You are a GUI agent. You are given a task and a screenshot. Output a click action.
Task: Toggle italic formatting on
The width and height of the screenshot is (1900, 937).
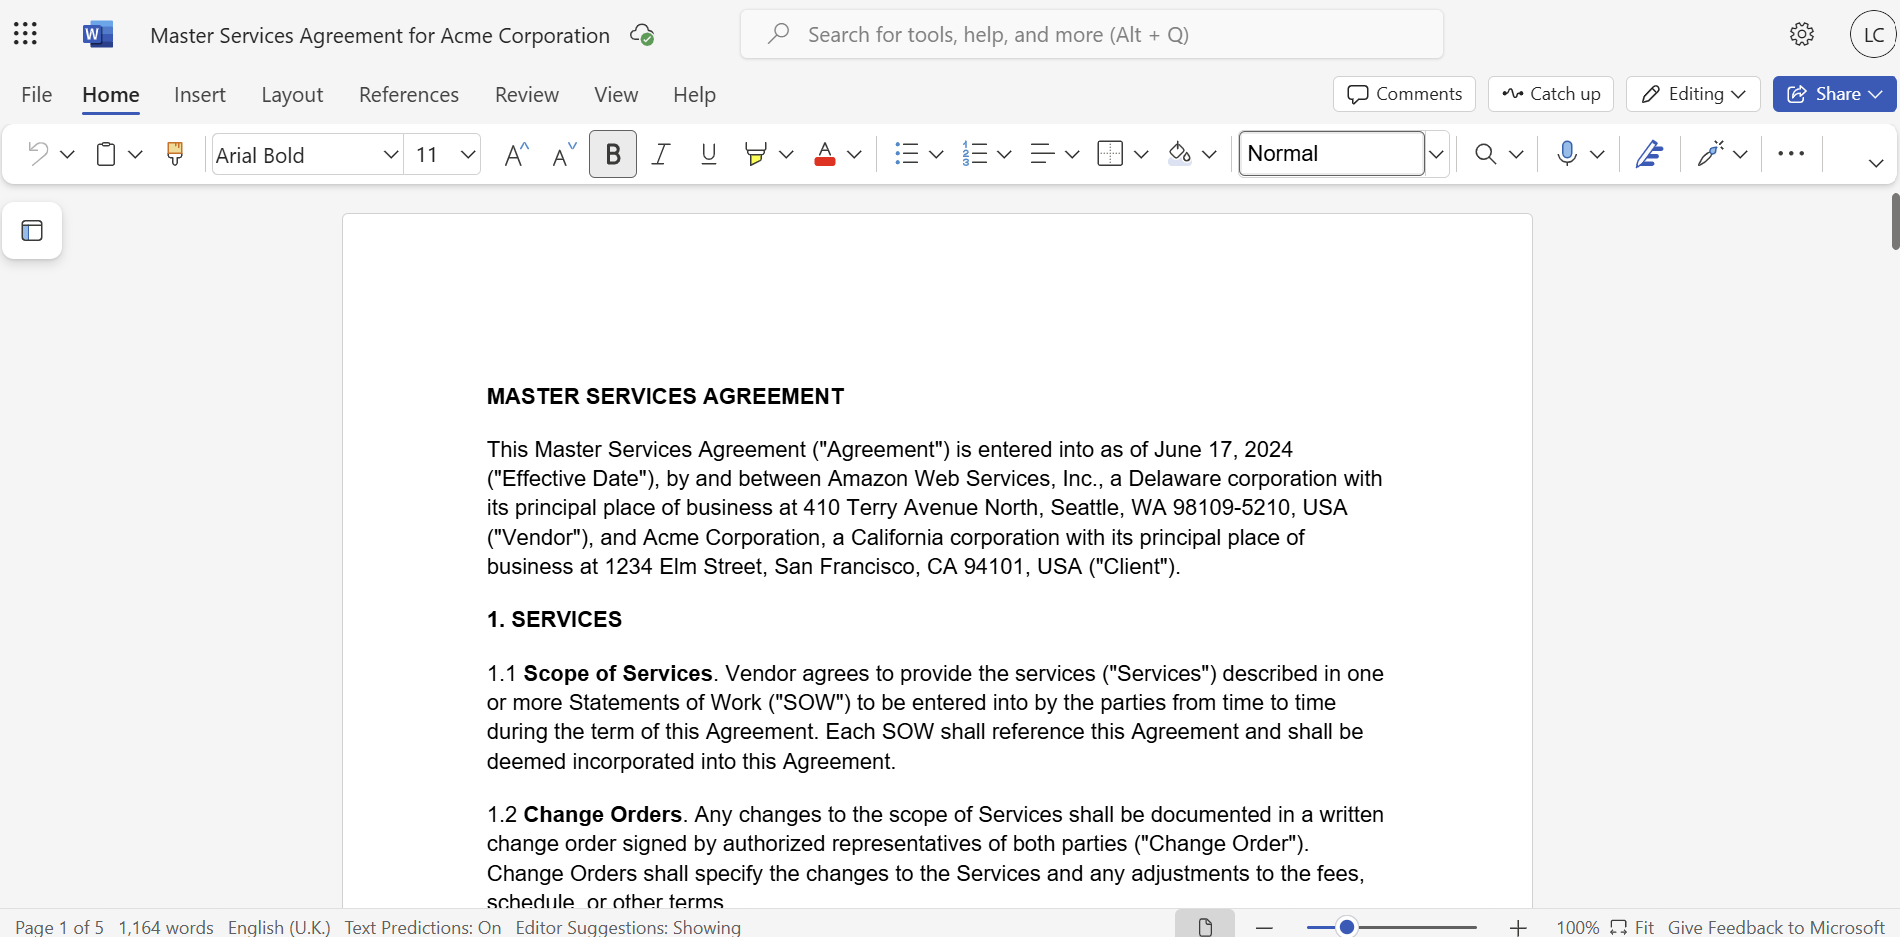(660, 153)
